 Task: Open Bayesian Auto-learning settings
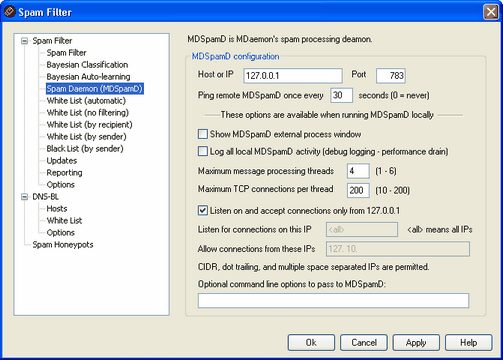[x=88, y=77]
